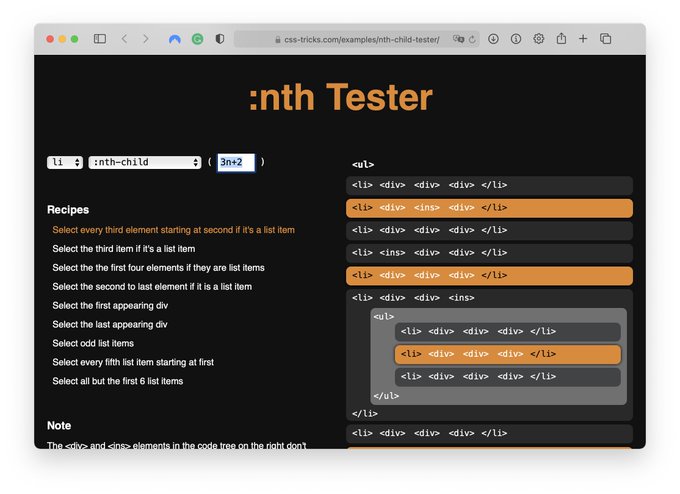Click the lock icon in address bar

278,39
